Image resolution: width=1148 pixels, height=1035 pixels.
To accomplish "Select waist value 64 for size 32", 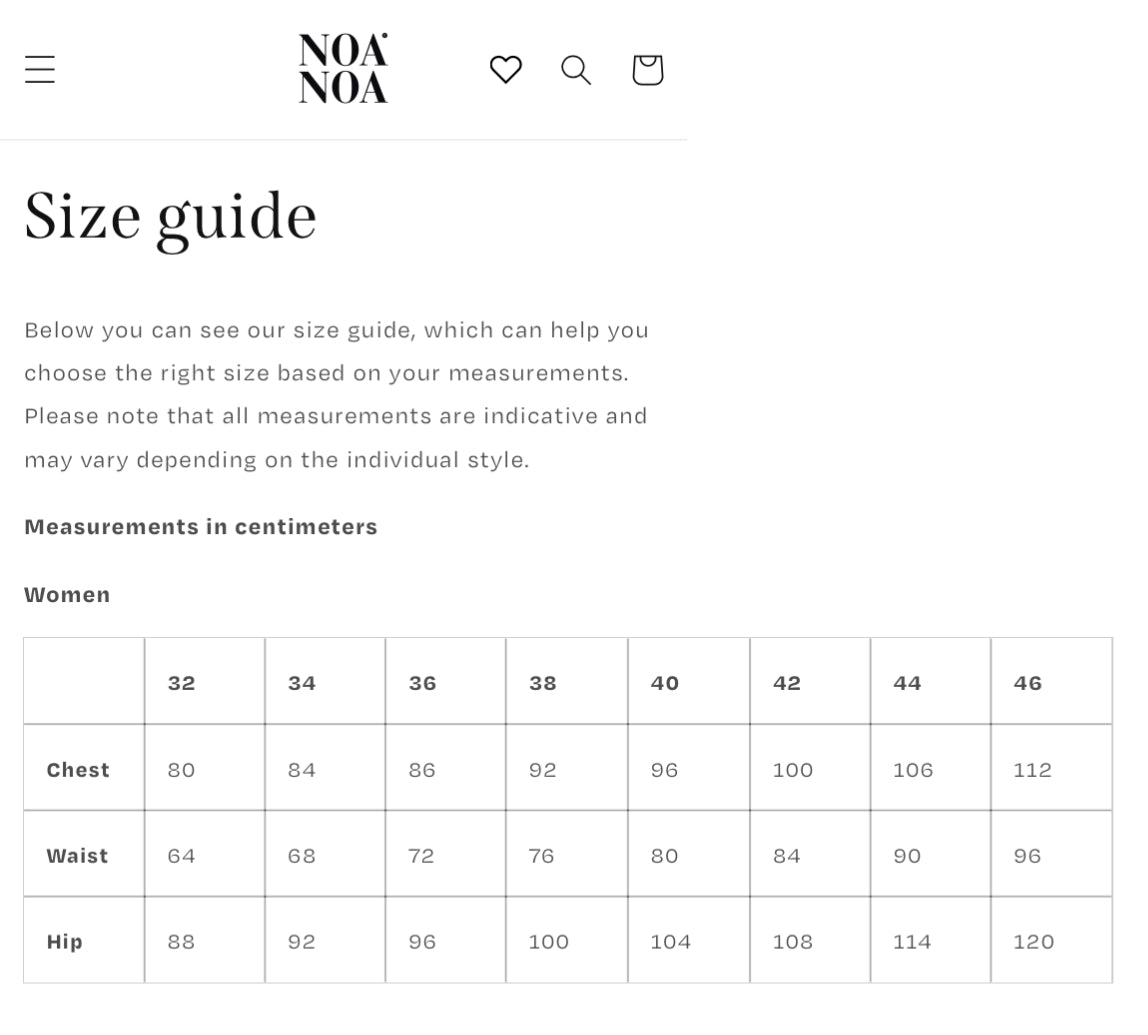I will click(182, 856).
